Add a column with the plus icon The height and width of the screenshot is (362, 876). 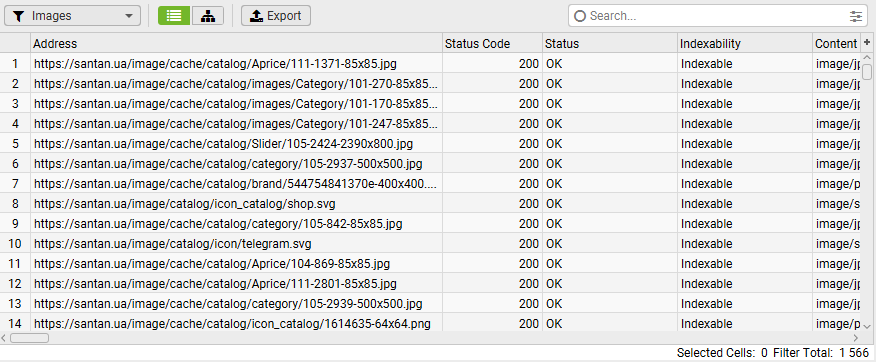tap(867, 42)
